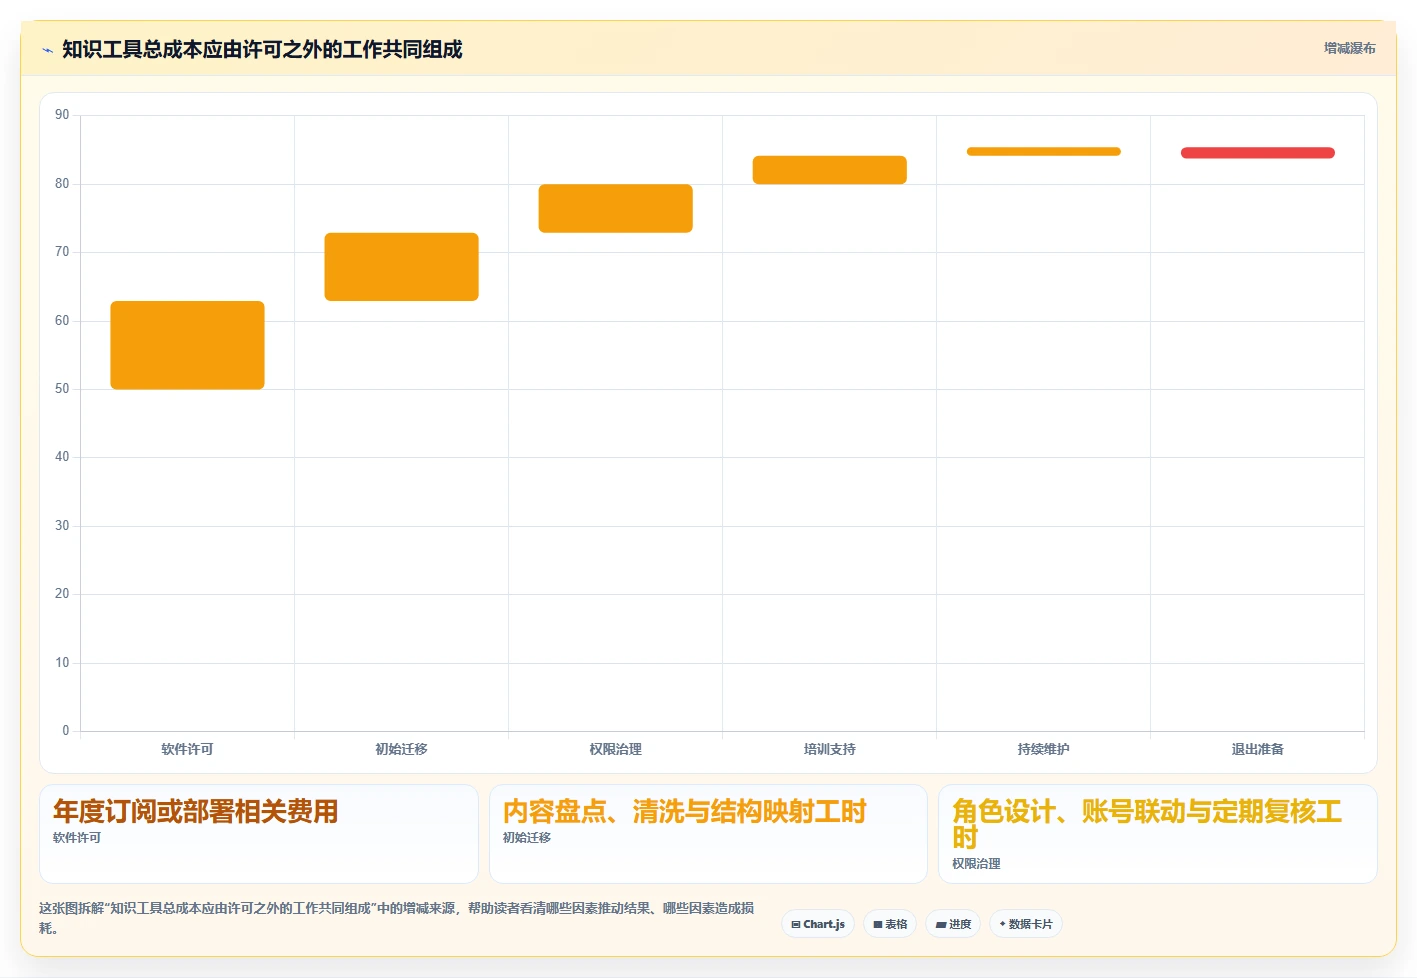This screenshot has height=978, width=1417.
Task: Click the 初始迁移 waterfall bar
Action: tap(401, 267)
